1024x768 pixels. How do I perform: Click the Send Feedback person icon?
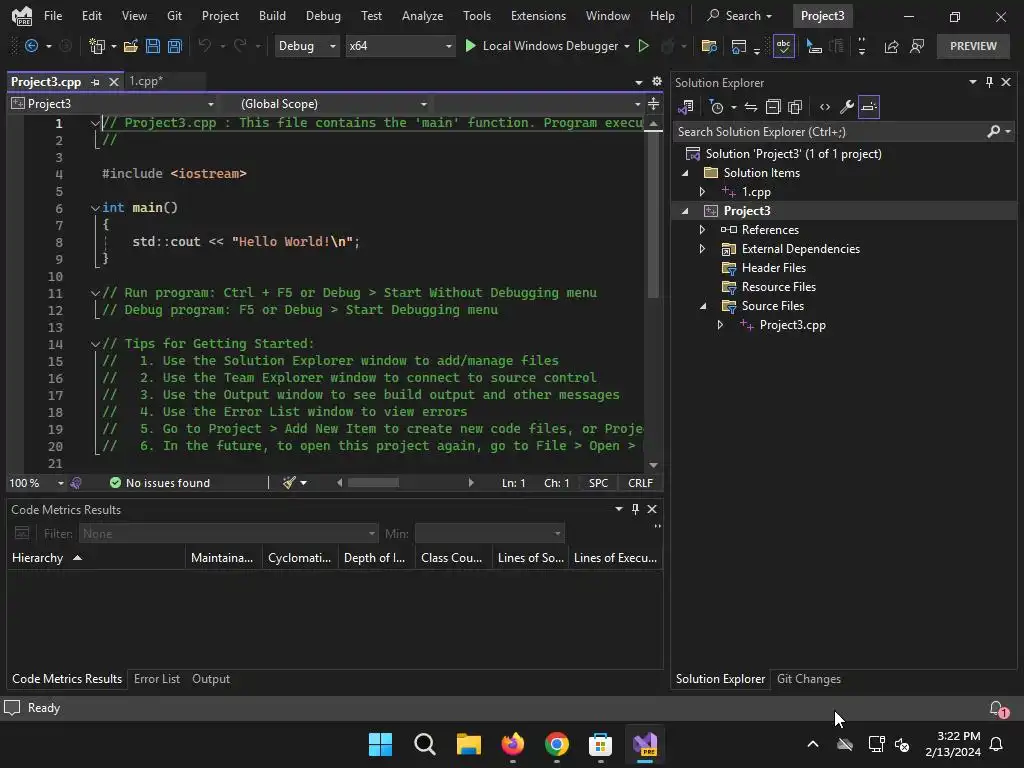(x=917, y=46)
